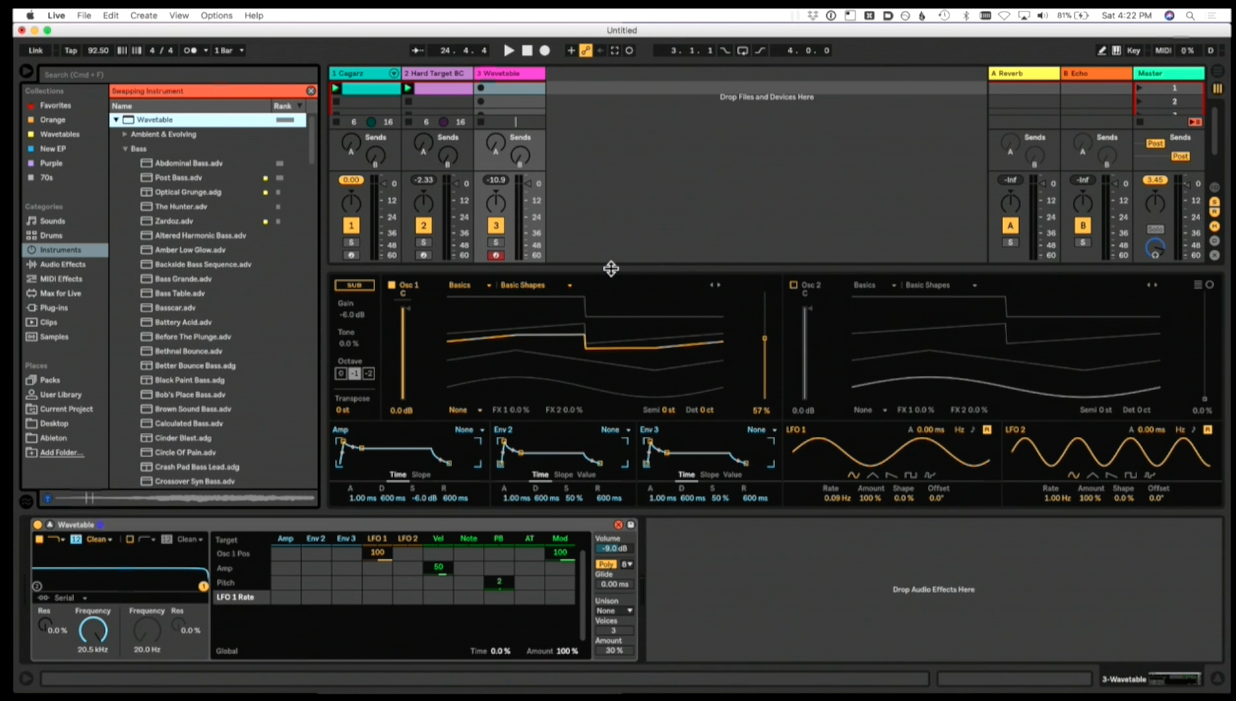Select square waveform for LFO 1

click(x=911, y=475)
